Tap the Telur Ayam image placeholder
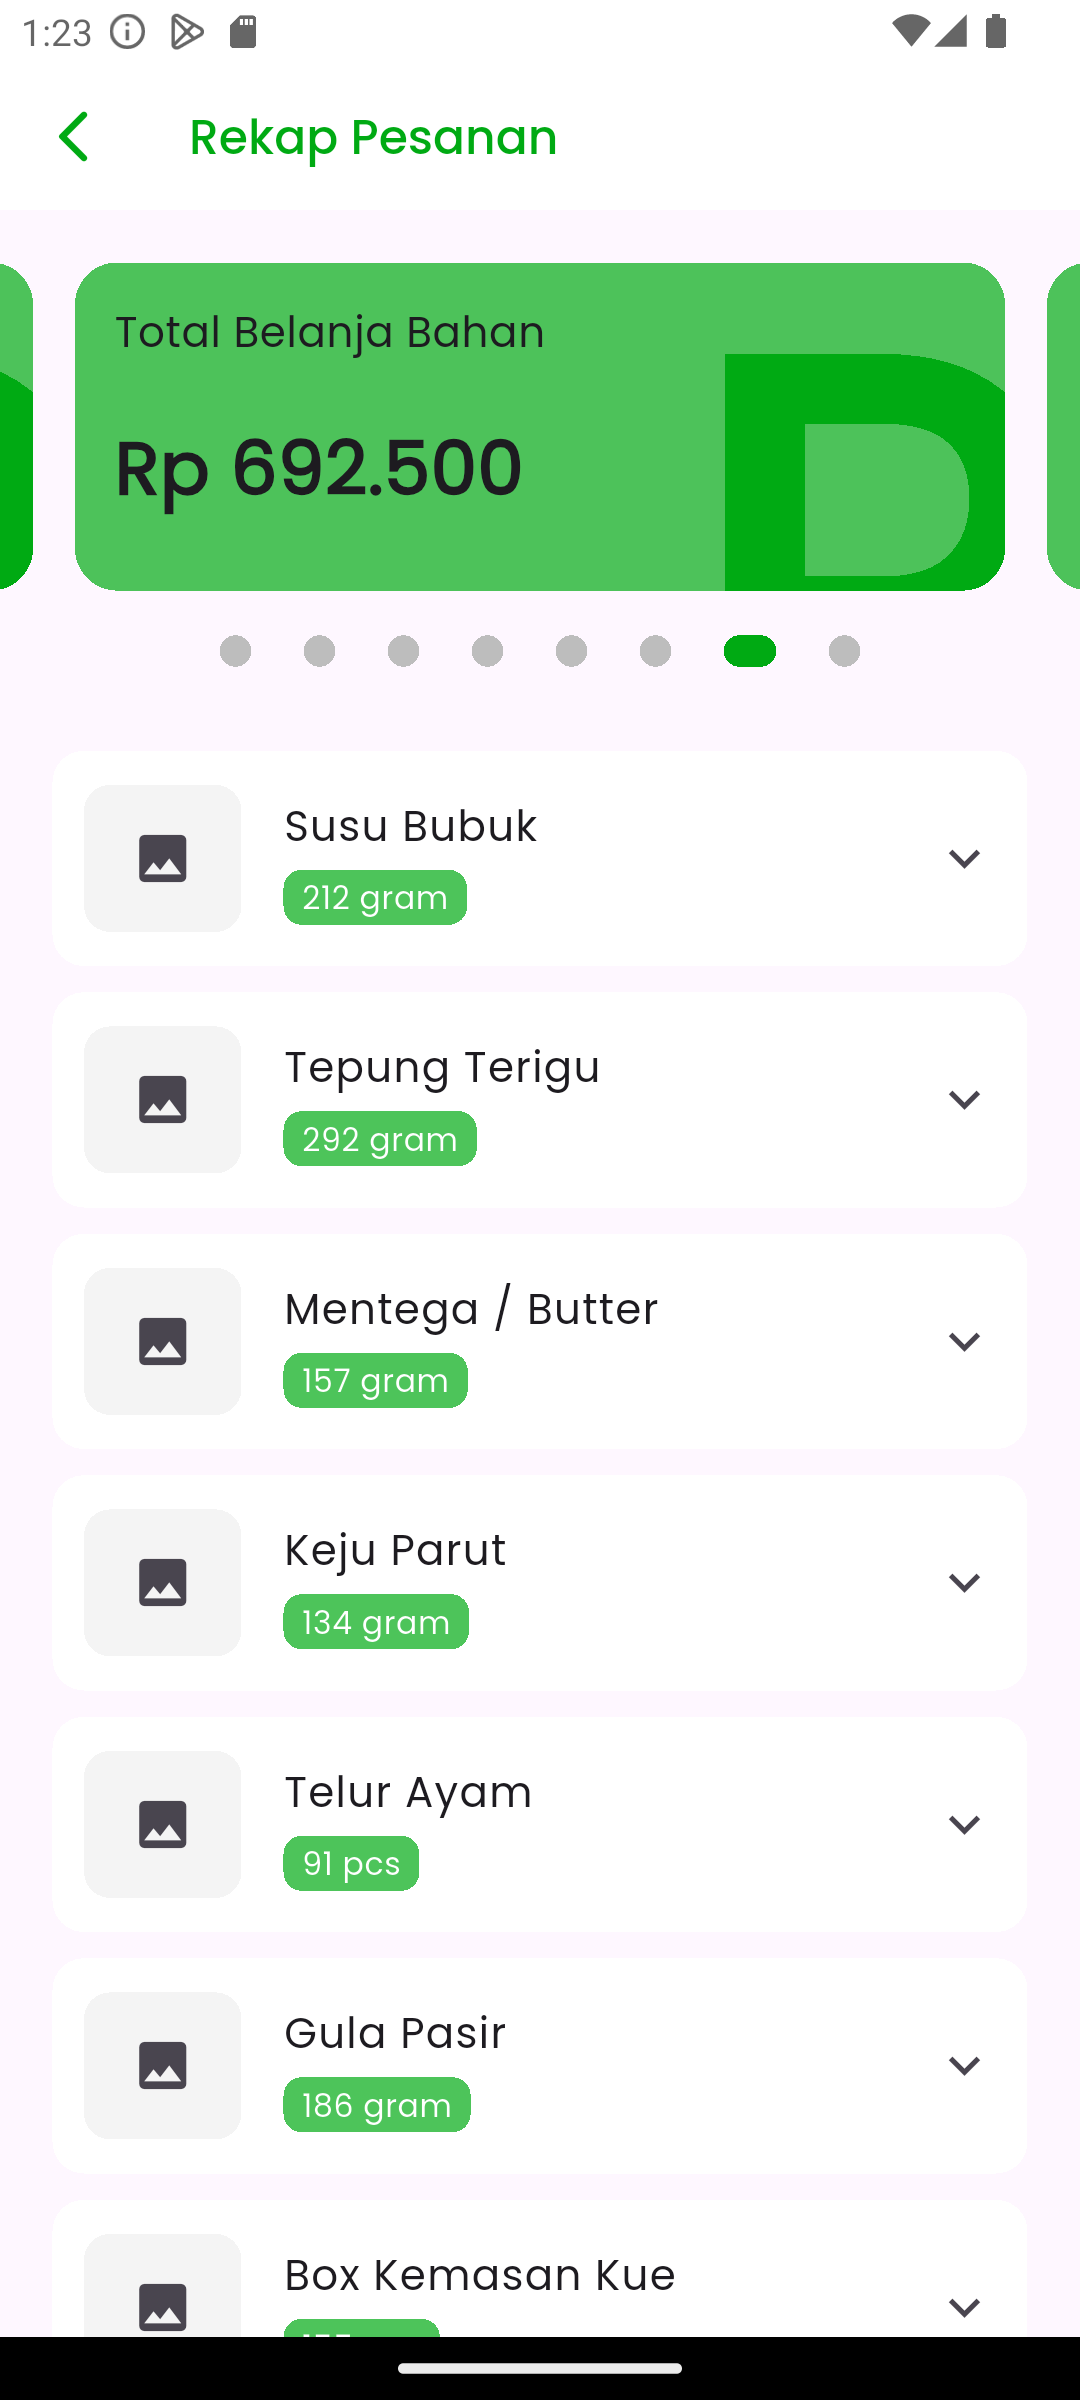This screenshot has height=2400, width=1080. pos(162,1824)
